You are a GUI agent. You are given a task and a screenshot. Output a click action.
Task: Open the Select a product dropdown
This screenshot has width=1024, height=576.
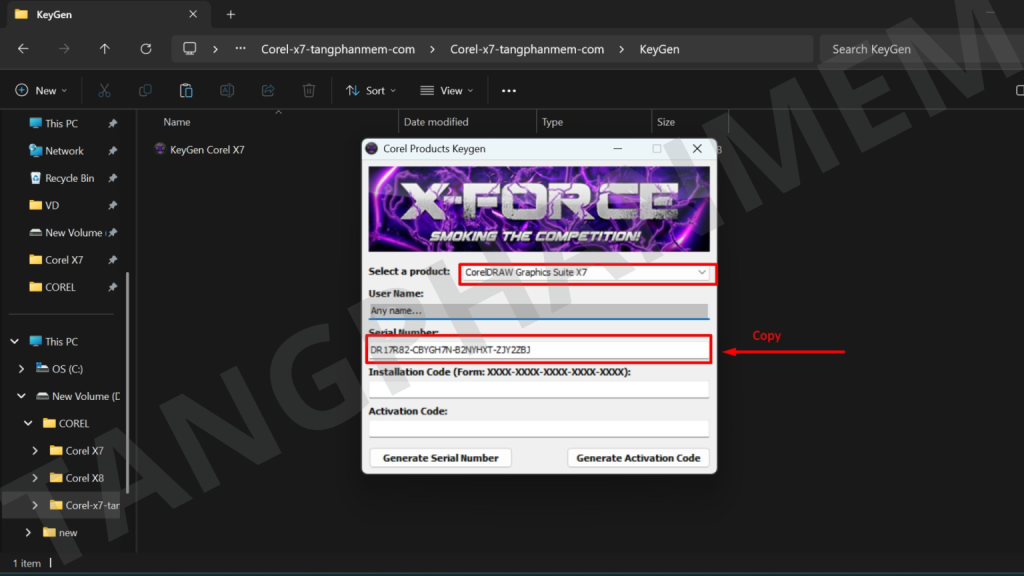(587, 273)
